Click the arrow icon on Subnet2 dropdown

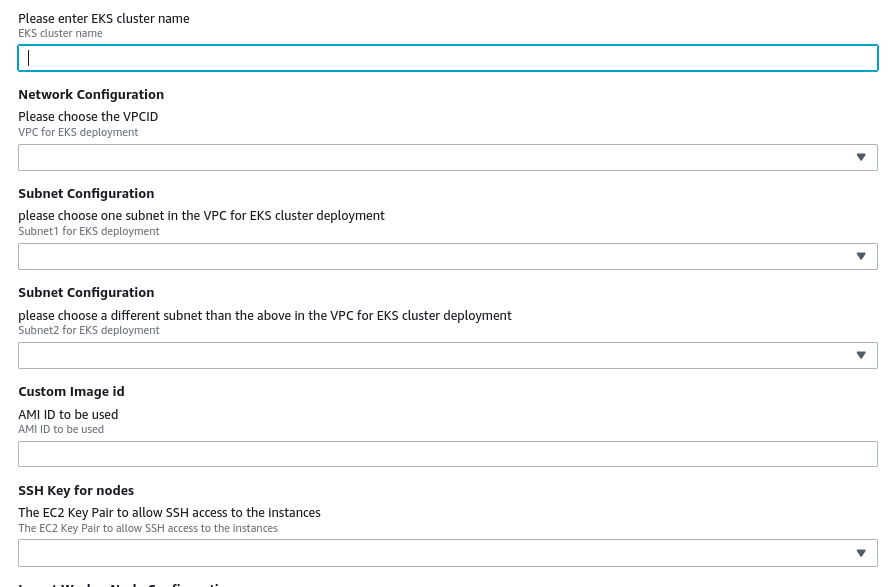[x=861, y=355]
